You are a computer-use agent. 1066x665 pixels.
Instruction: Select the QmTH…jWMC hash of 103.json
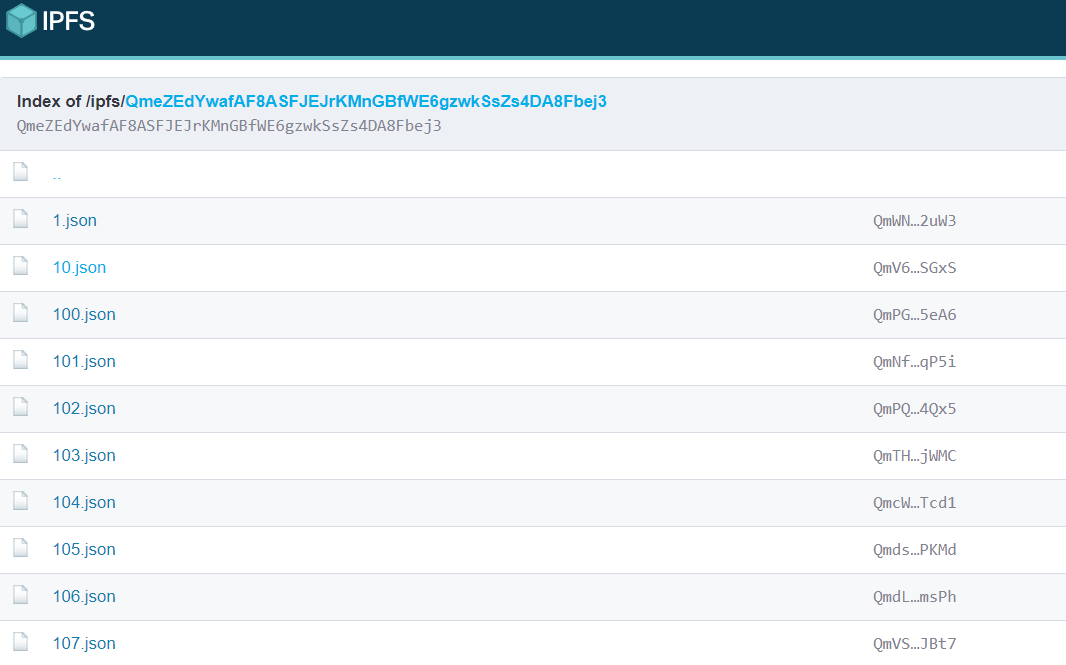pyautogui.click(x=914, y=455)
